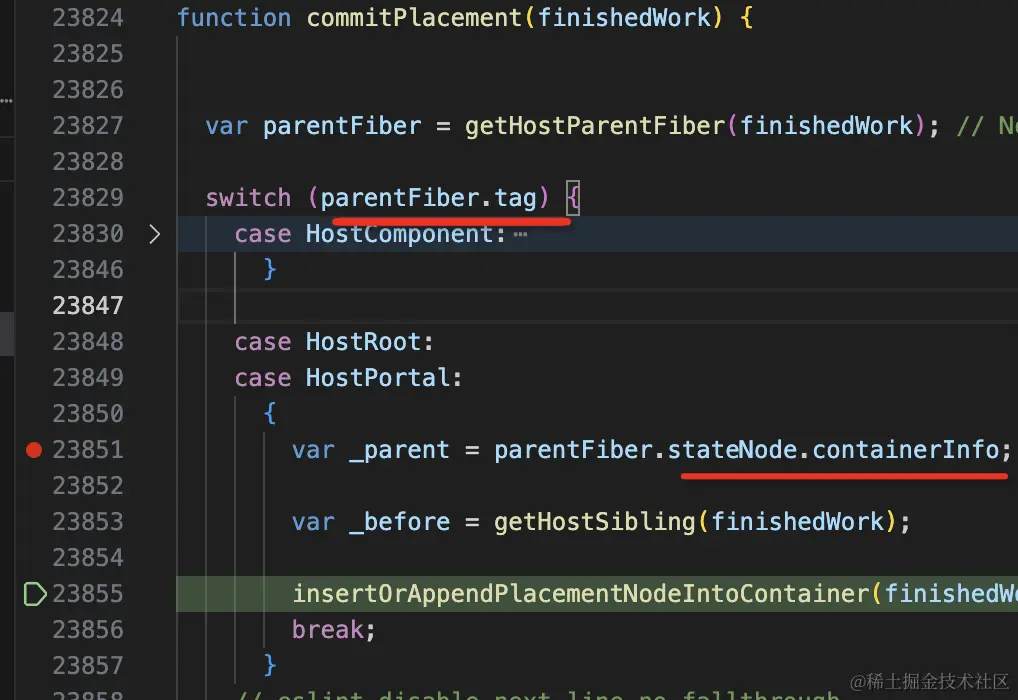Click the debug execution pointer at line 23855
Screen dimensions: 1018x700
35,594
